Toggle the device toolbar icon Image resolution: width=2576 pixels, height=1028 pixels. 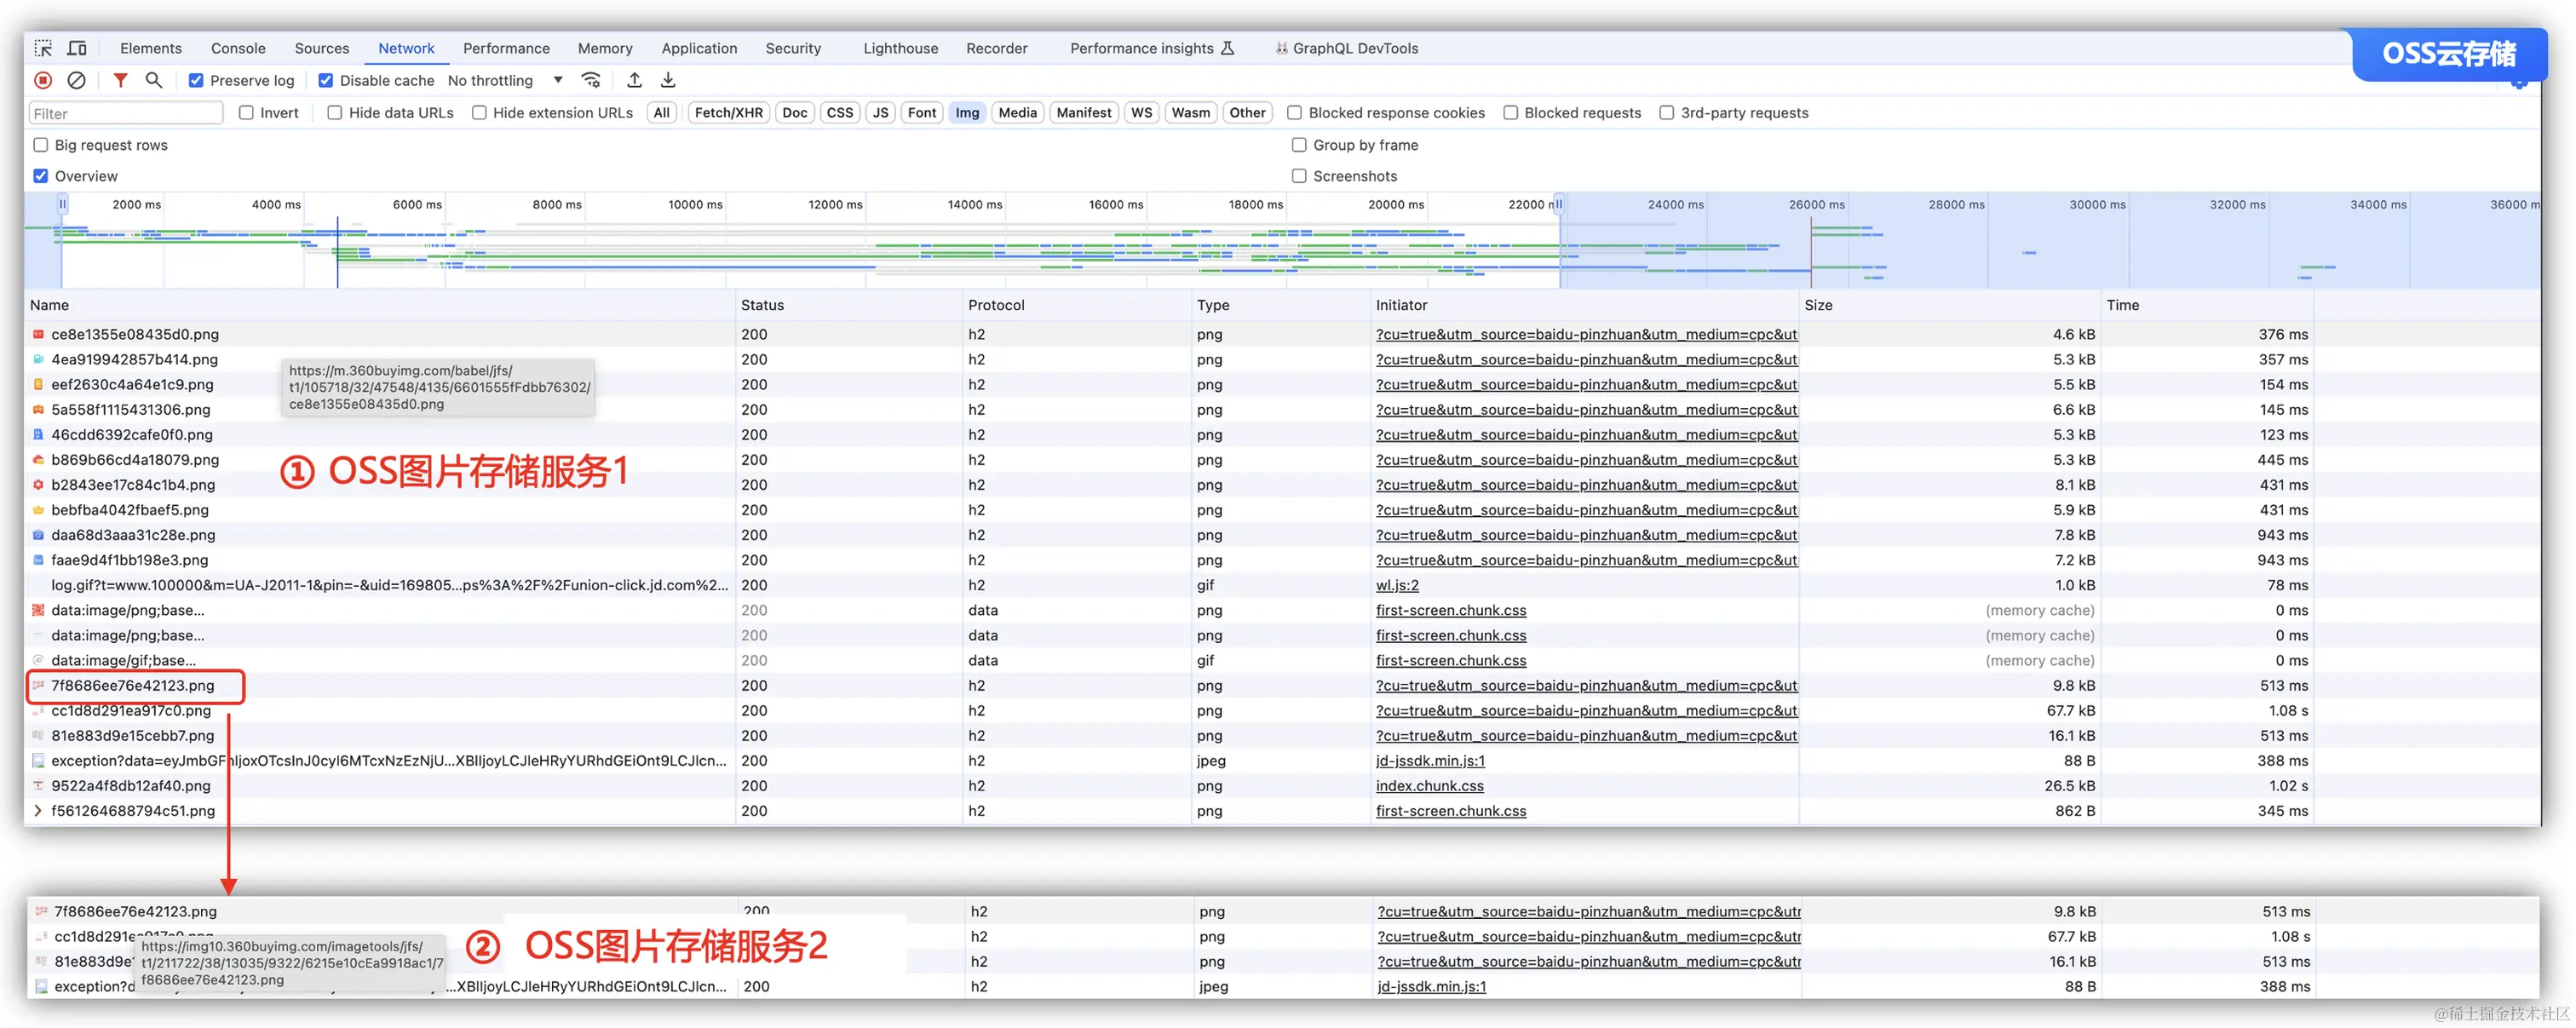click(x=77, y=48)
